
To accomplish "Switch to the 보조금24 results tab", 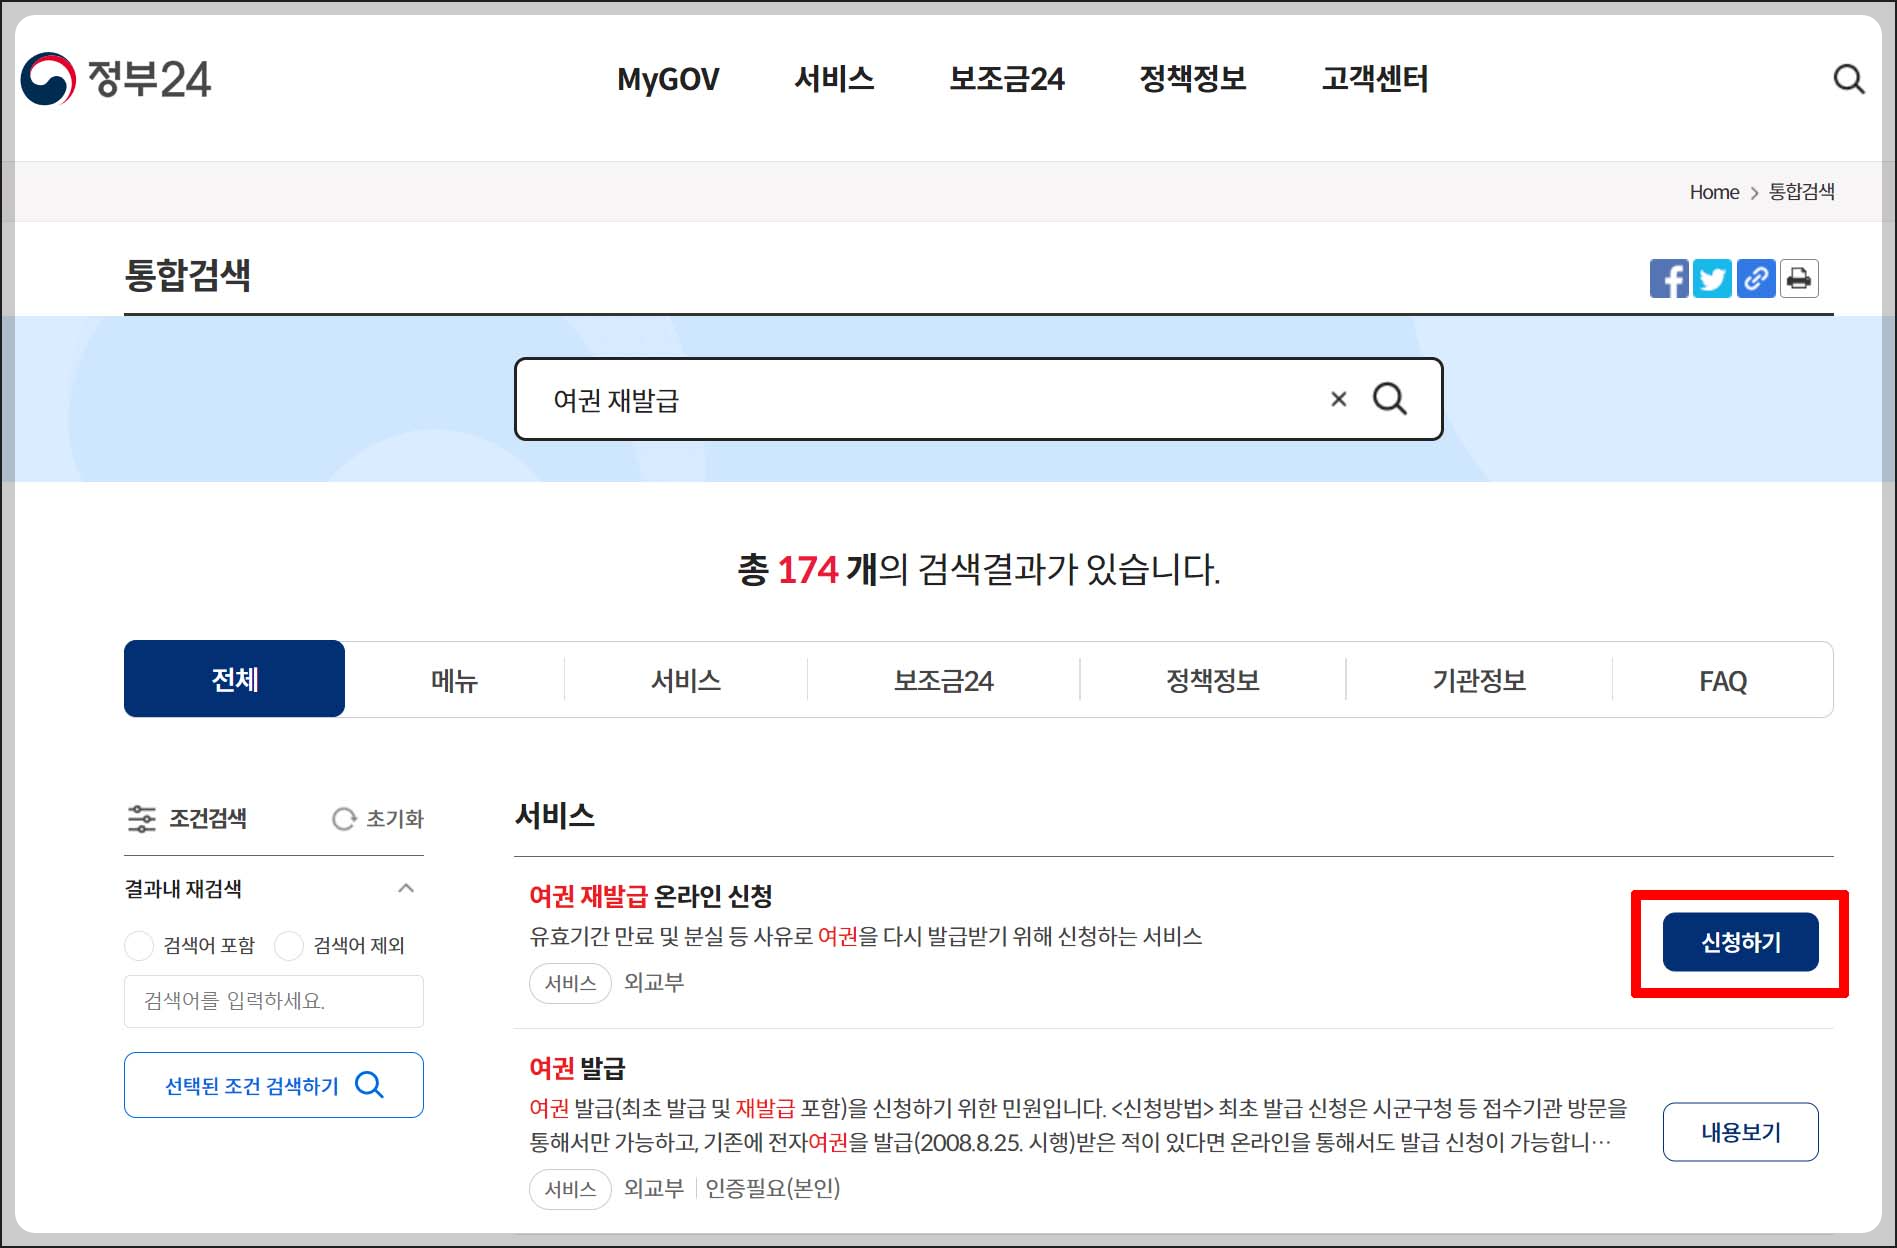I will 943,680.
